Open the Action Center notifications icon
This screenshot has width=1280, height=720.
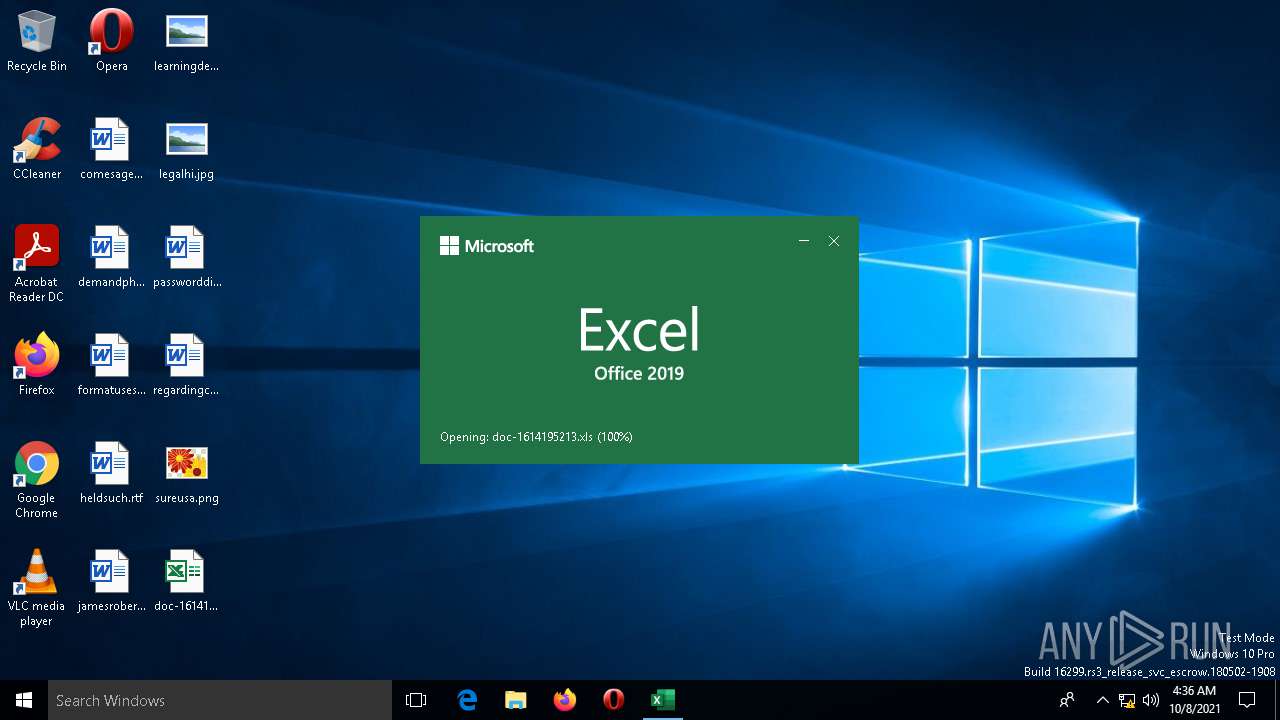[x=1248, y=700]
